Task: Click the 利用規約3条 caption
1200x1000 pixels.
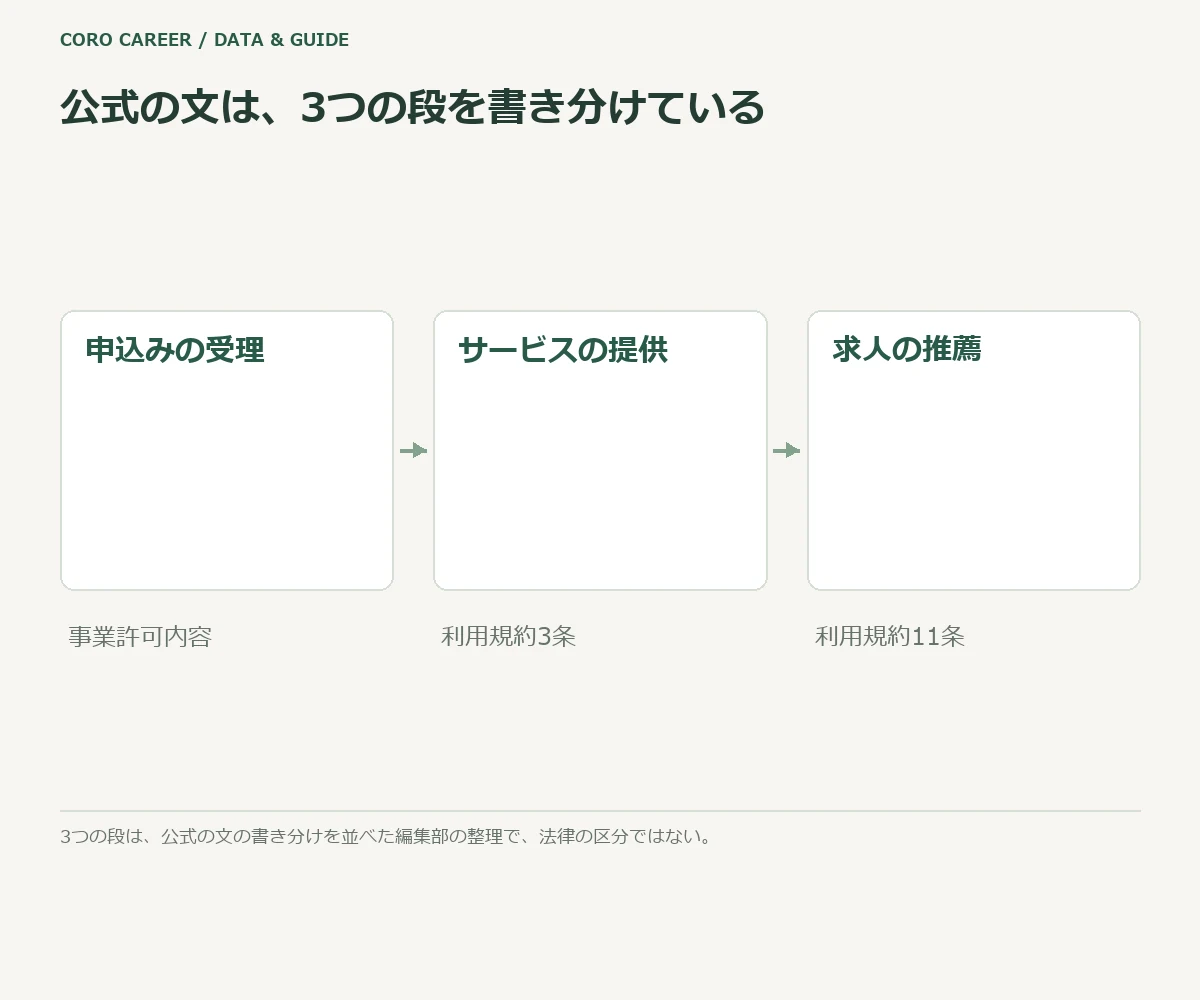Action: (508, 636)
